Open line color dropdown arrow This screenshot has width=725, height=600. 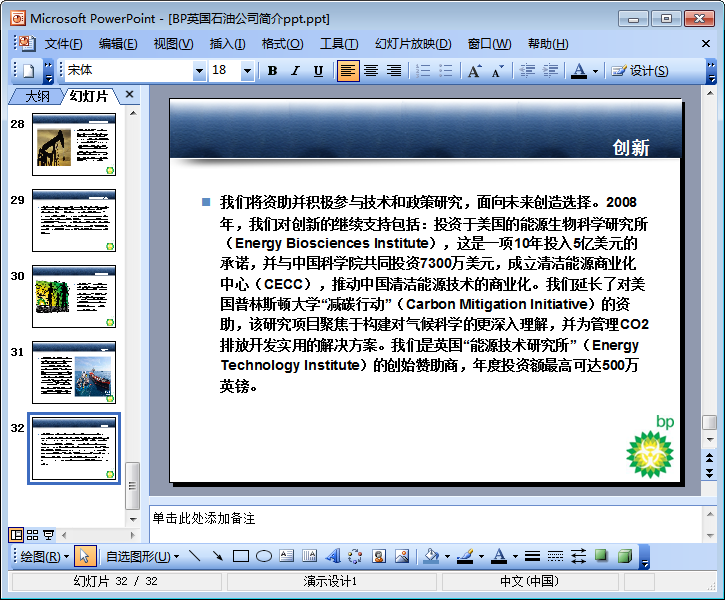click(481, 557)
